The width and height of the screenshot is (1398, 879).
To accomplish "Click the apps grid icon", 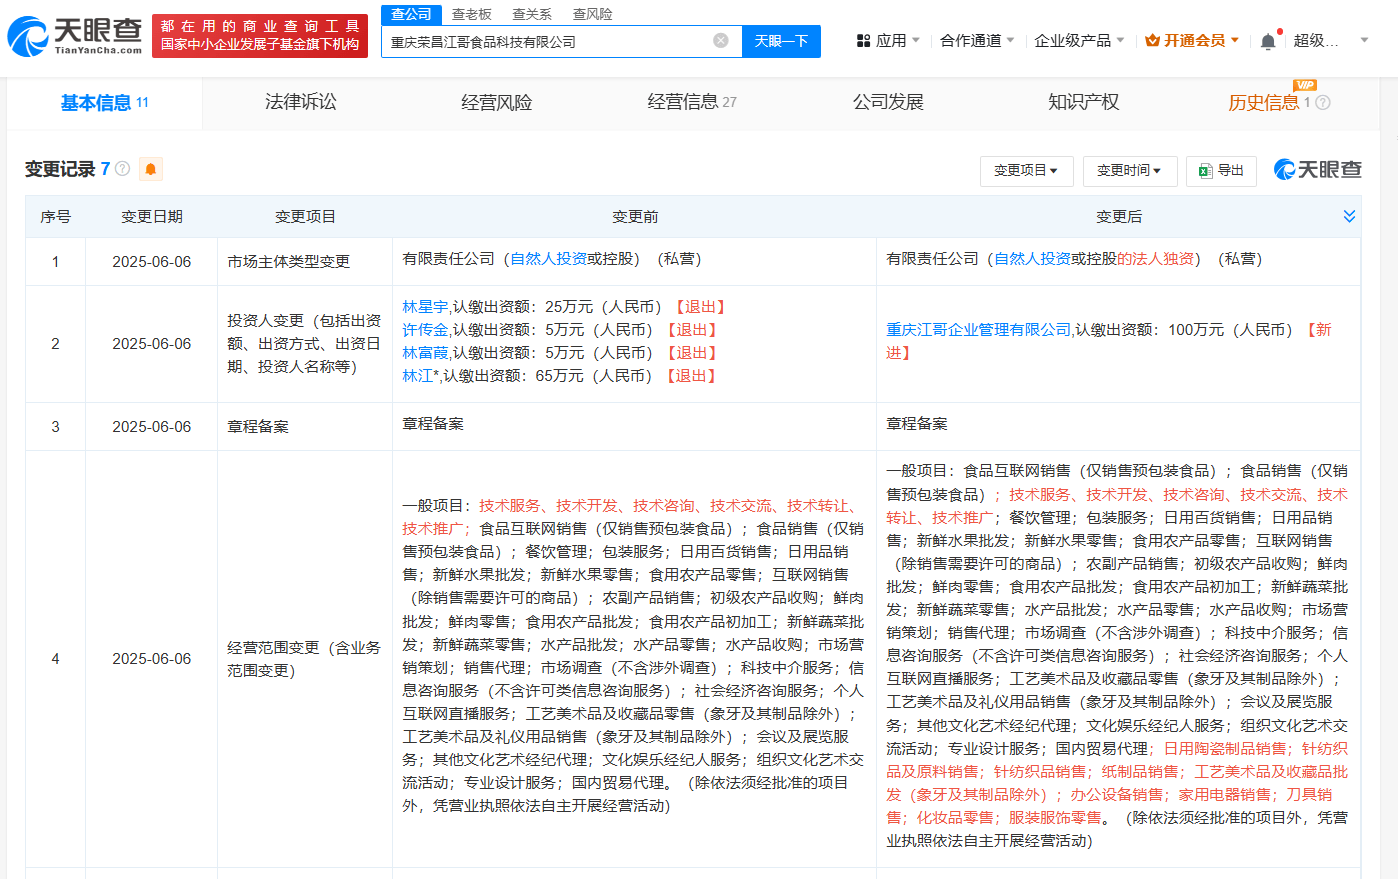I will pos(864,41).
